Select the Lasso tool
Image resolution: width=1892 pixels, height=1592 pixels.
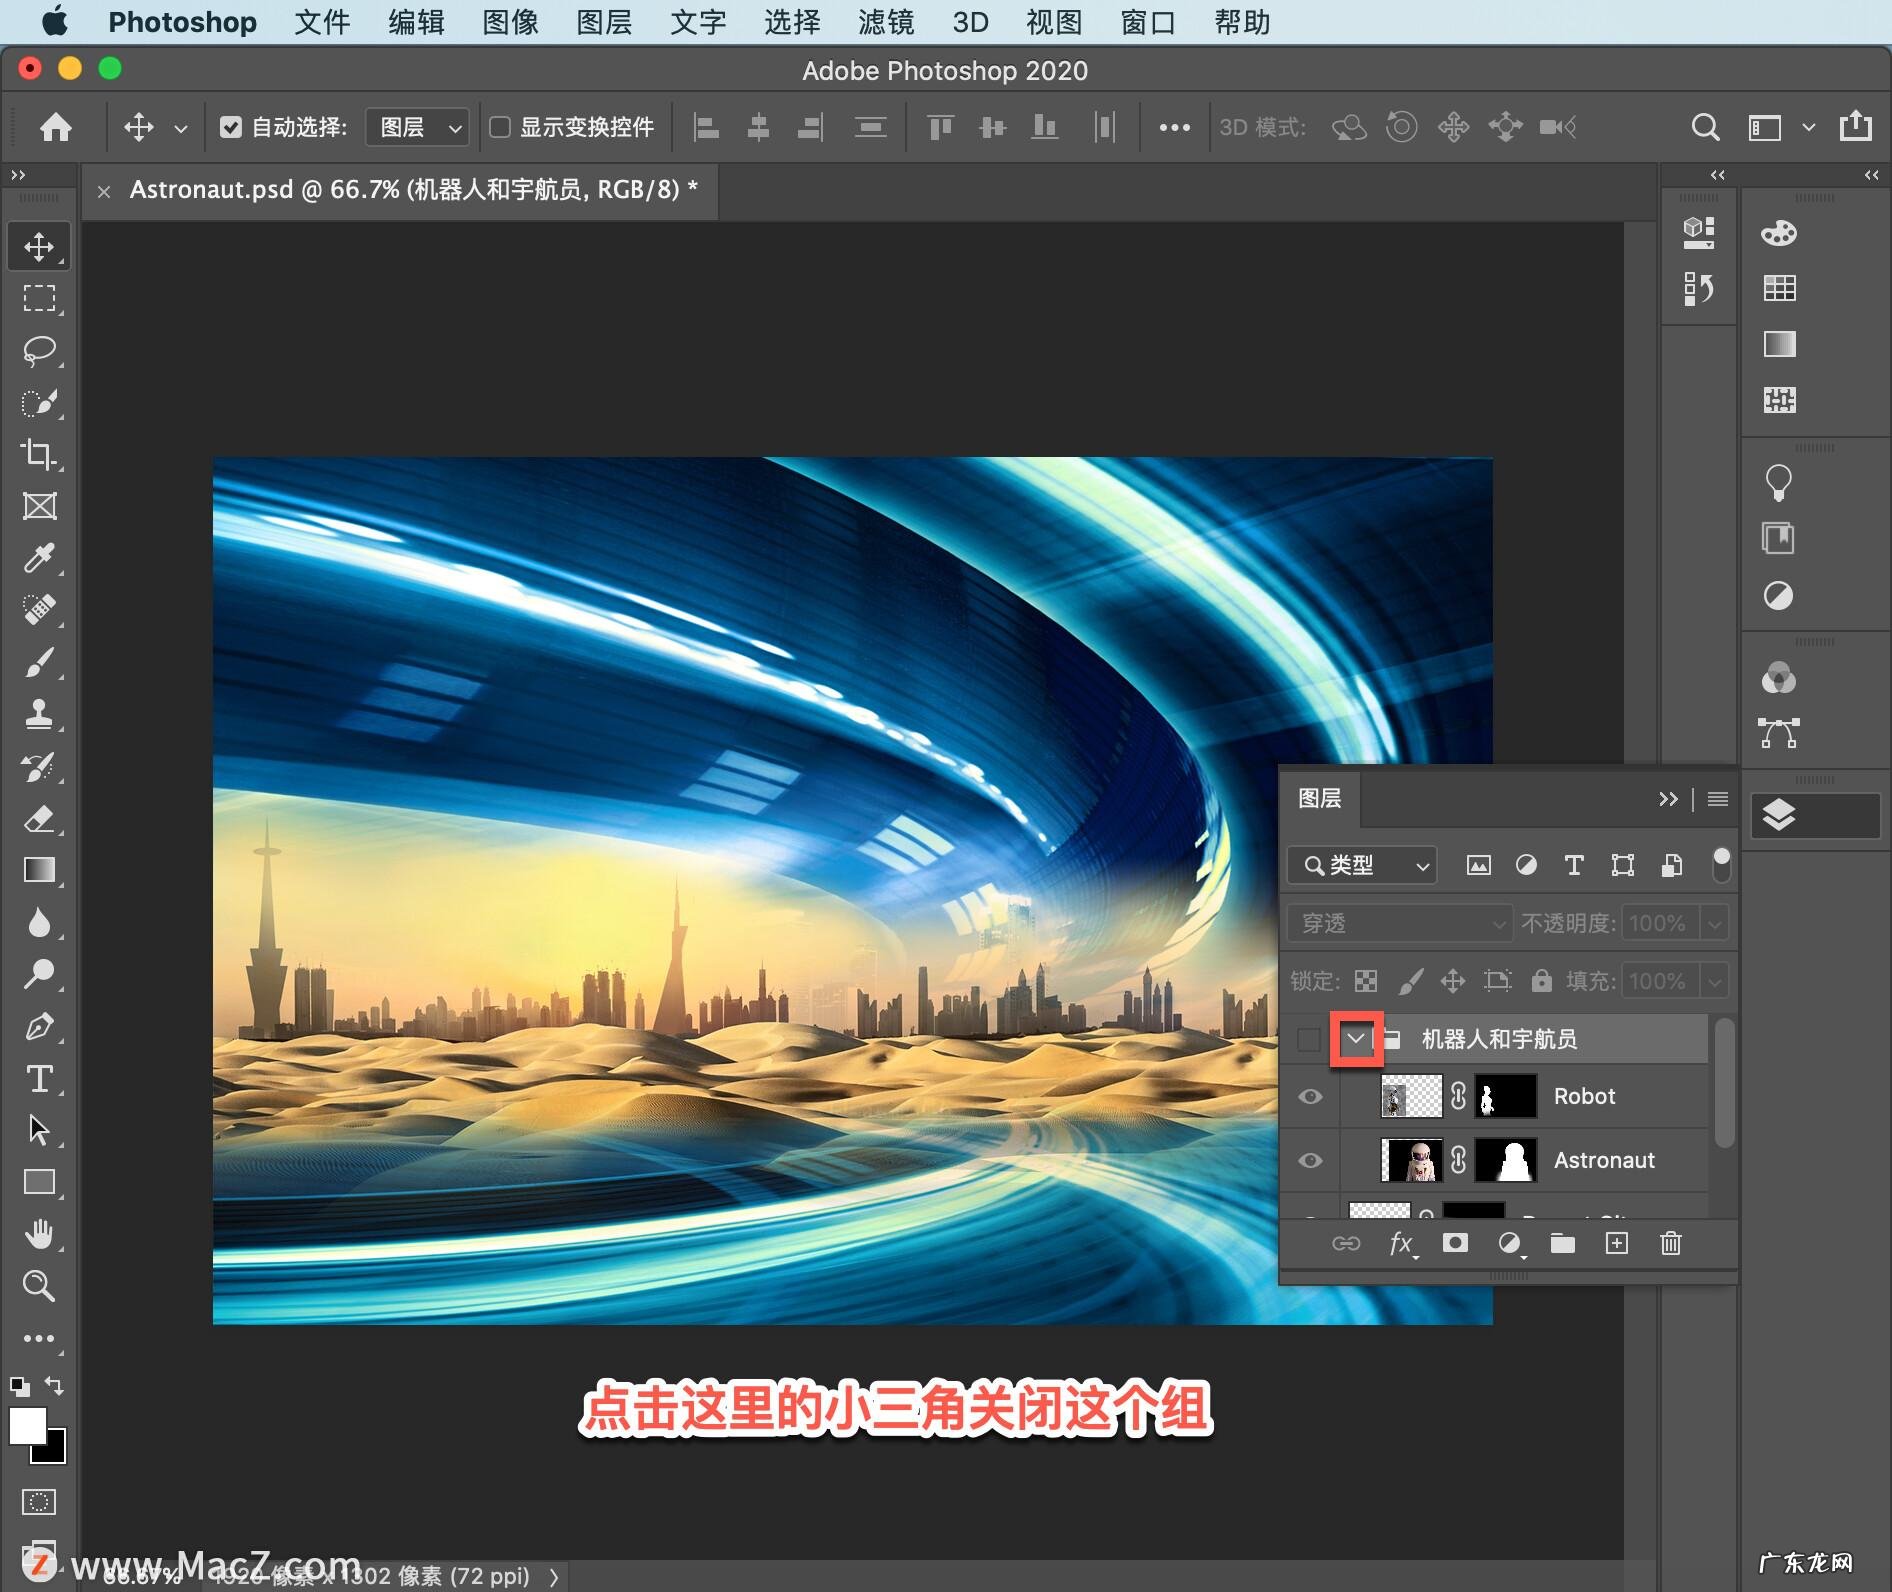[x=39, y=350]
